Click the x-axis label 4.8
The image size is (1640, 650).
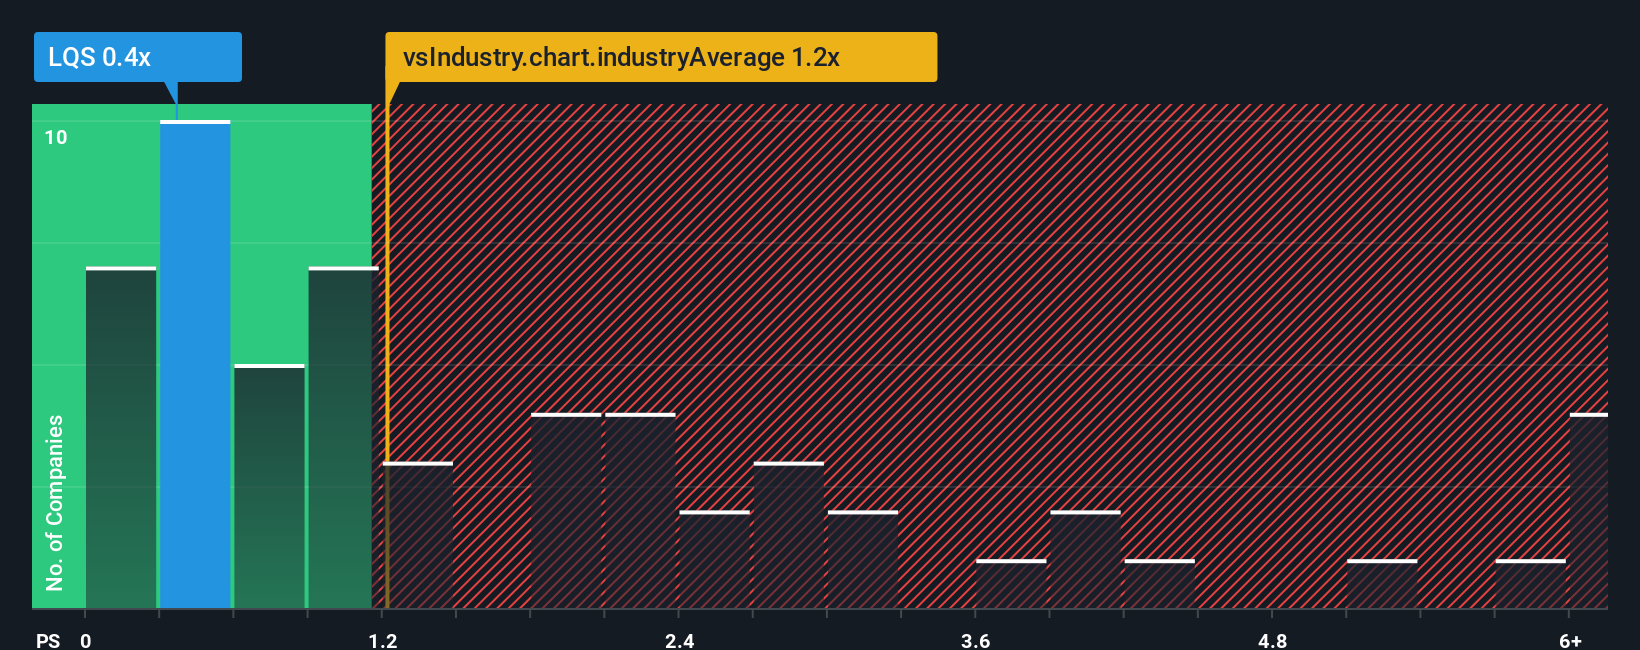click(1273, 640)
